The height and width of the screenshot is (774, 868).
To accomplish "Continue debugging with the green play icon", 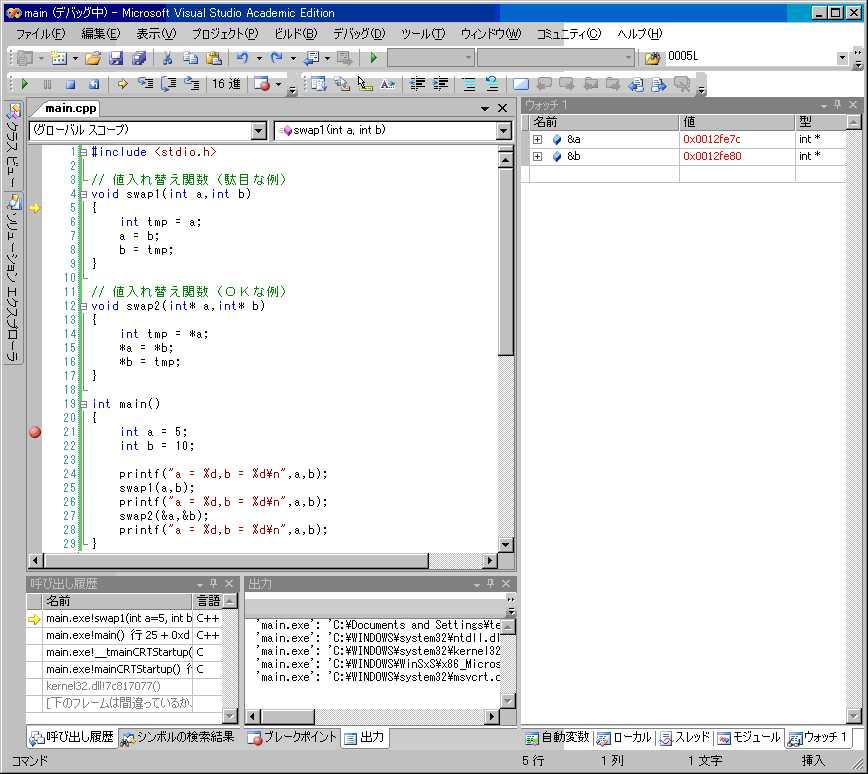I will pos(24,84).
